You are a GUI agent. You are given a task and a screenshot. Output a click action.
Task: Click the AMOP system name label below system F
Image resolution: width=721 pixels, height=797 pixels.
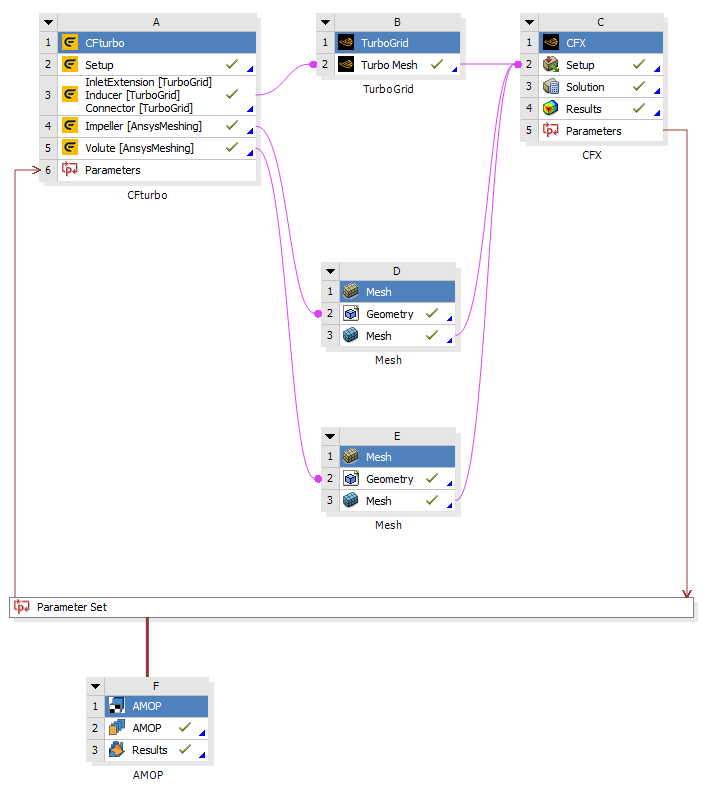148,775
